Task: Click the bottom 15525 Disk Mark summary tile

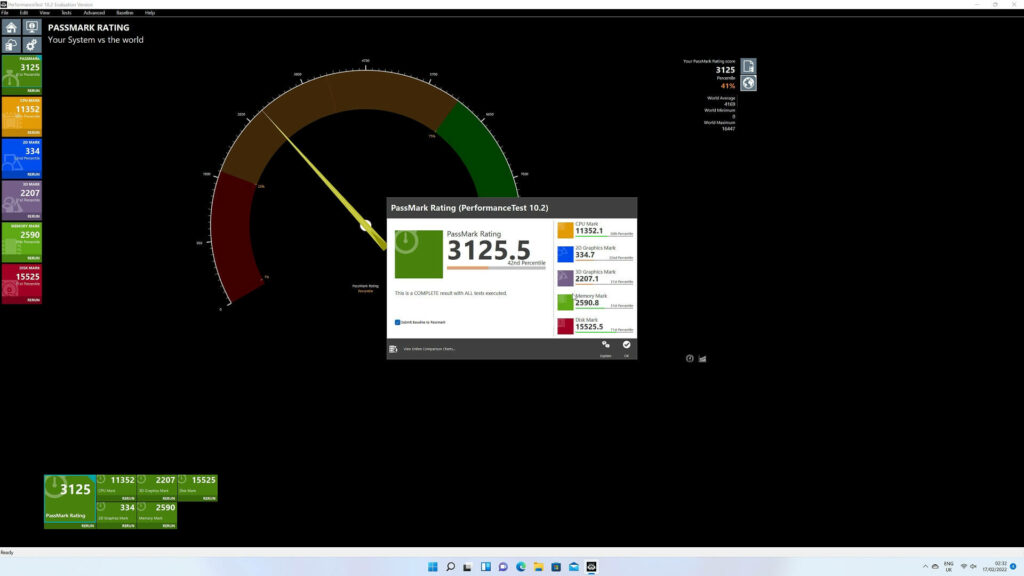Action: click(197, 488)
